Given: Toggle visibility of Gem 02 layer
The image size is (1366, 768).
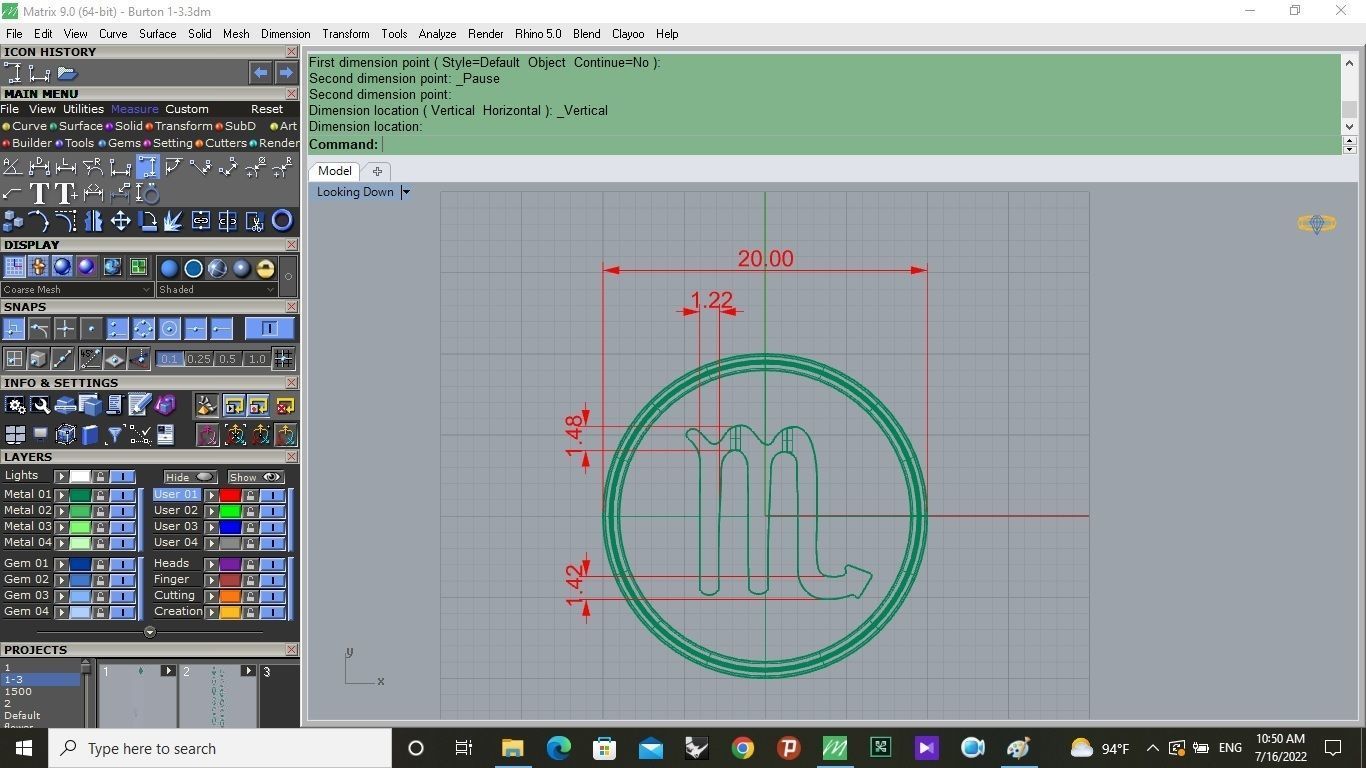Looking at the screenshot, I should [x=123, y=580].
